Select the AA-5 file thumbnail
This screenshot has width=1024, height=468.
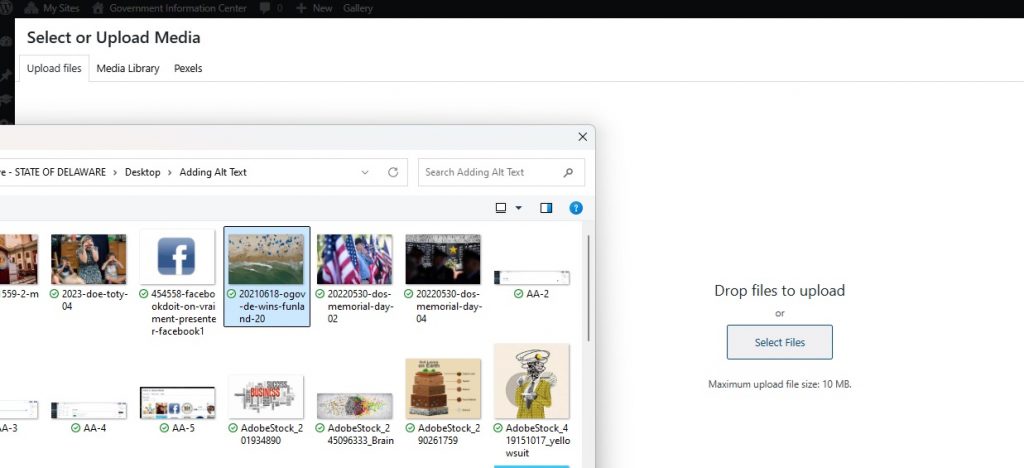tap(178, 403)
